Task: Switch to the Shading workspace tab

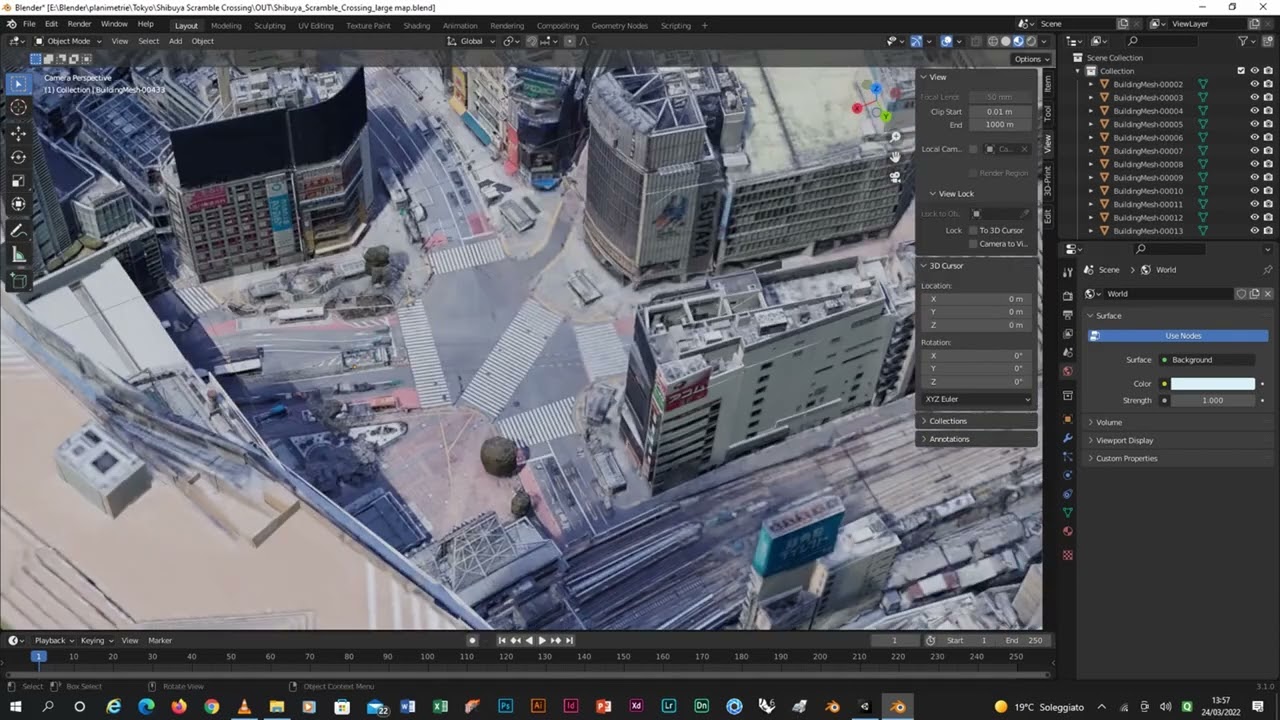Action: (x=416, y=25)
